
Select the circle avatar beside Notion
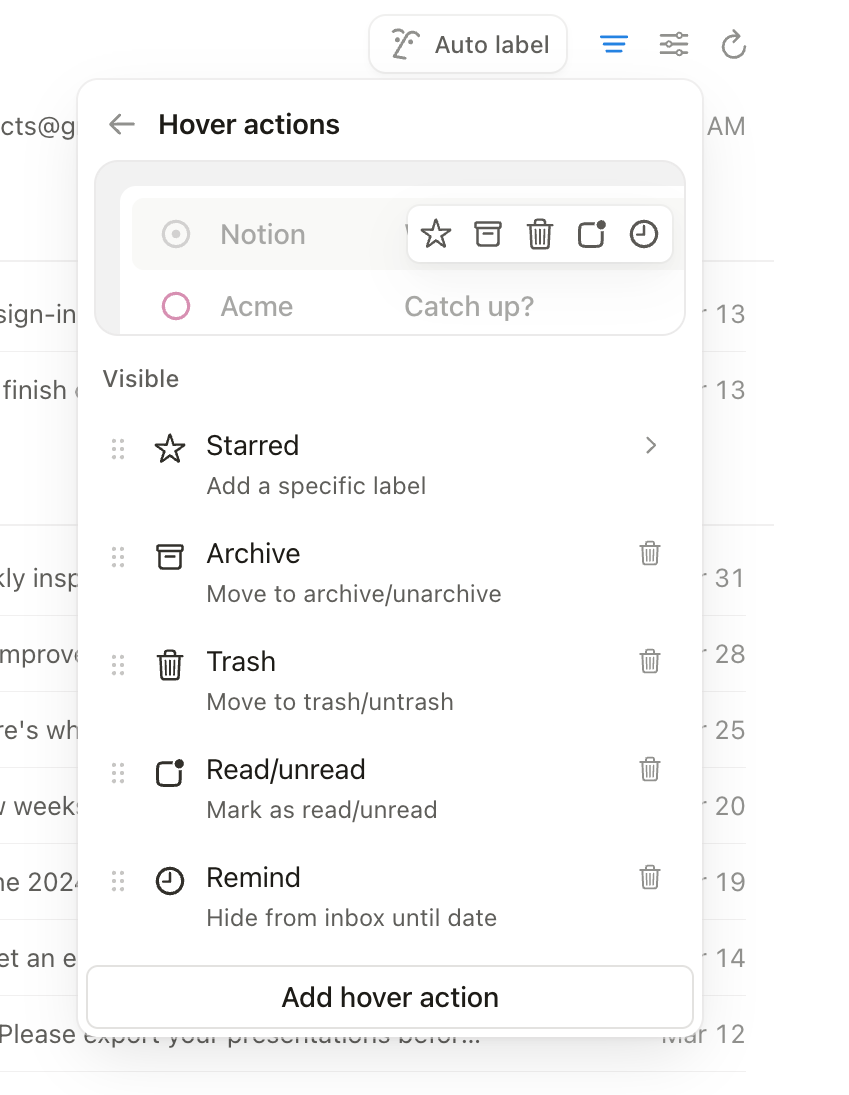coord(175,234)
